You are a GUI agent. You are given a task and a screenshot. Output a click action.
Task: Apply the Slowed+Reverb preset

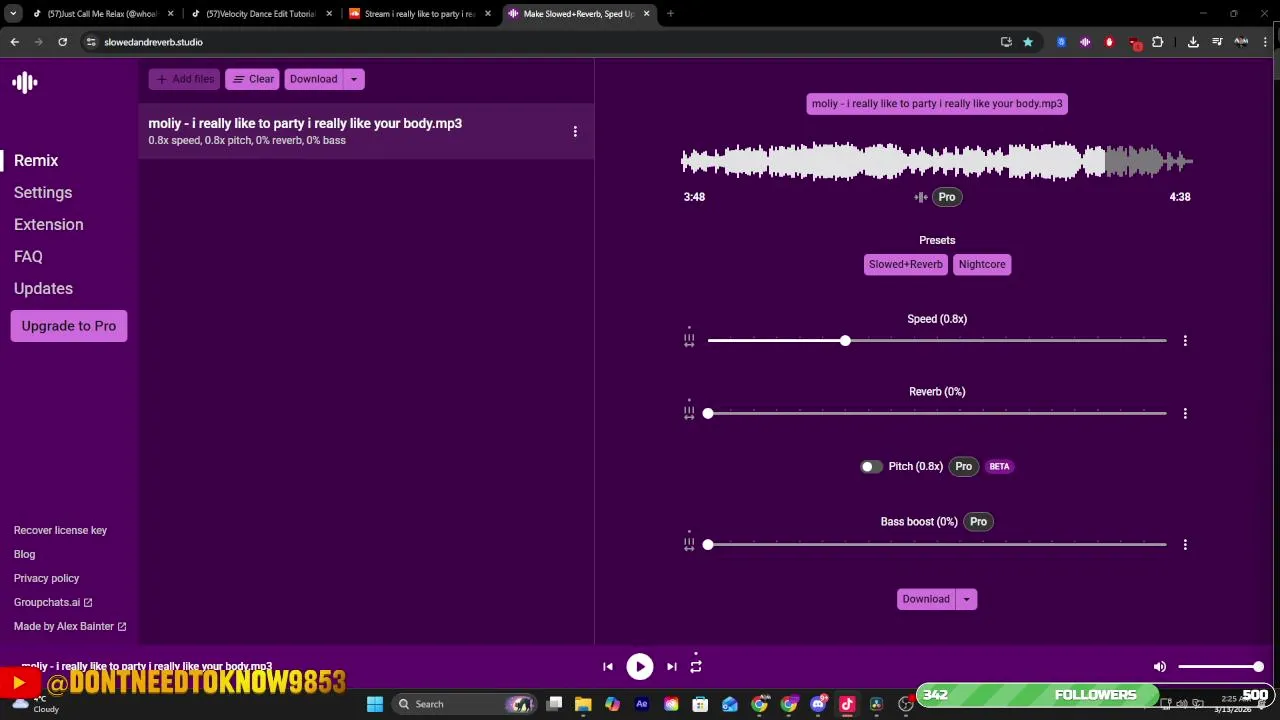coord(906,264)
